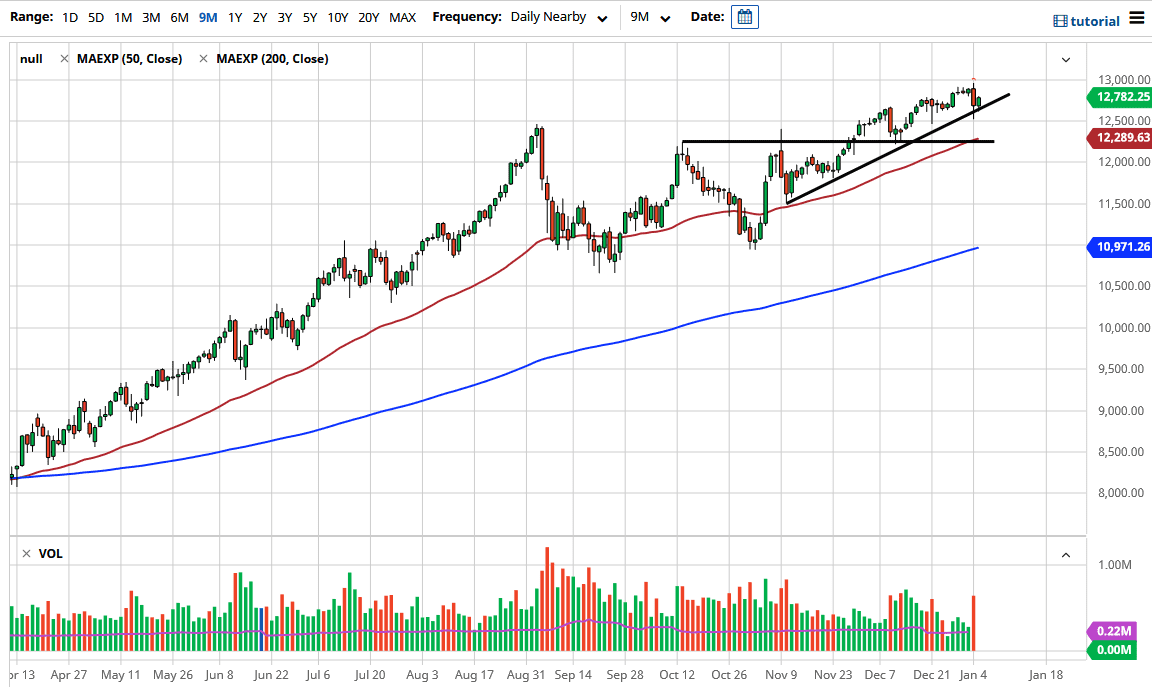Collapse the main chart panel chevron
The width and height of the screenshot is (1152, 694).
pos(1065,60)
